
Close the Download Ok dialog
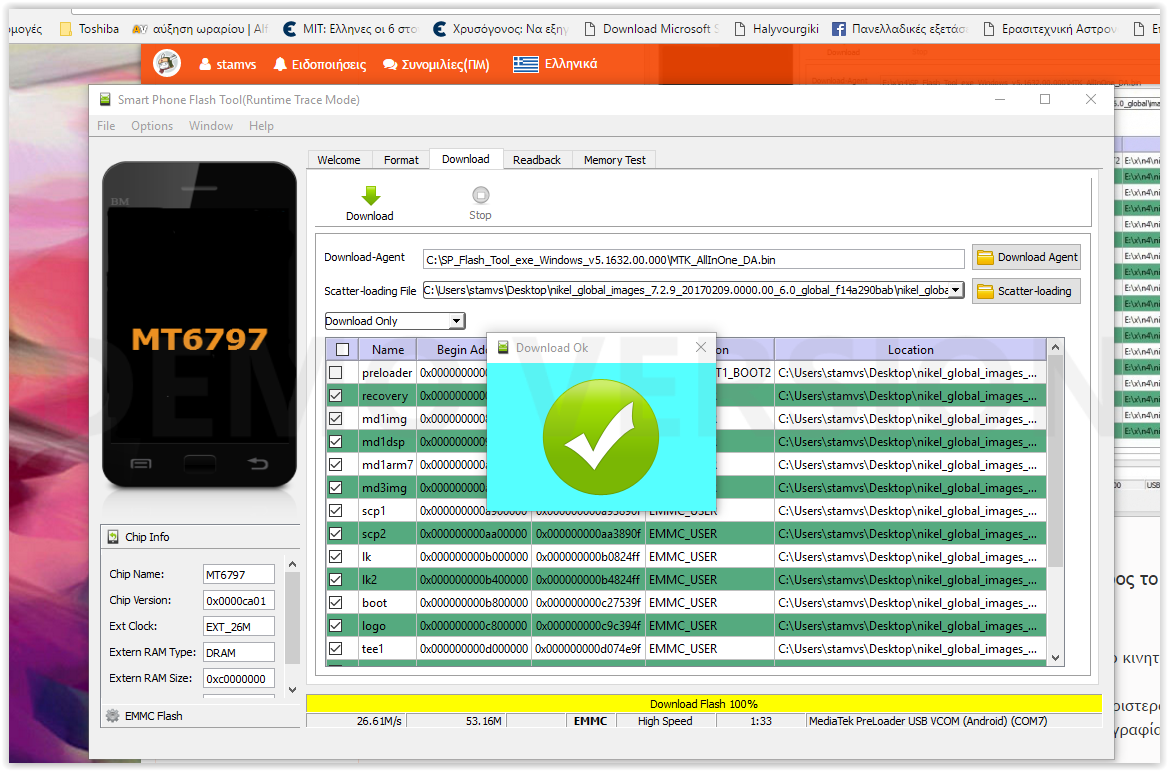click(x=700, y=348)
